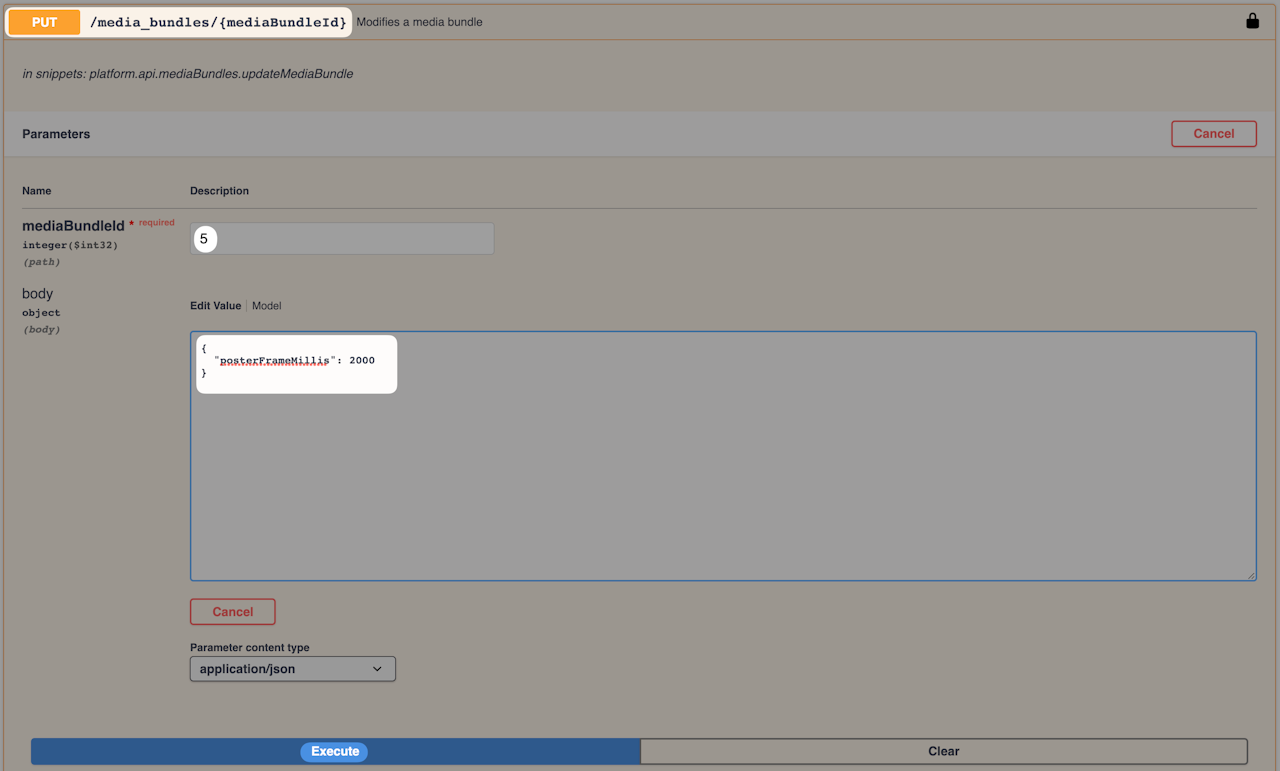Image resolution: width=1280 pixels, height=771 pixels.
Task: Click the textarea resize handle corner
Action: pos(1250,574)
